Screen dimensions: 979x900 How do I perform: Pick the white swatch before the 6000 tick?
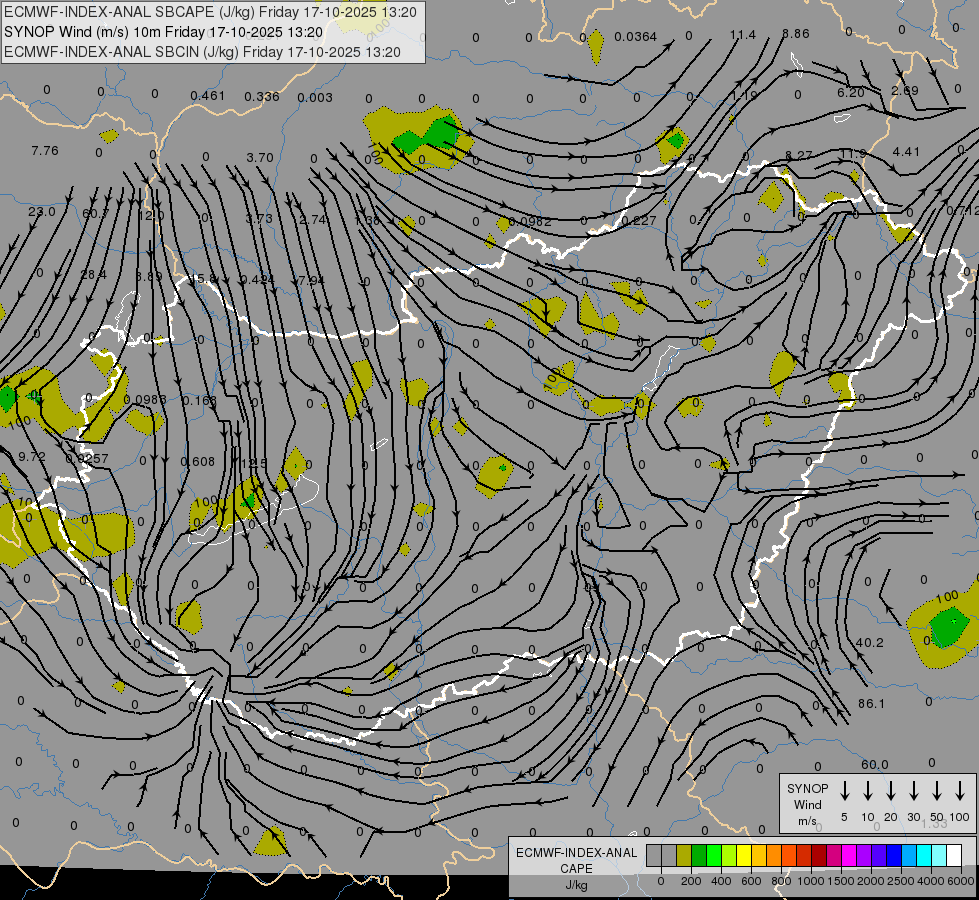point(953,856)
